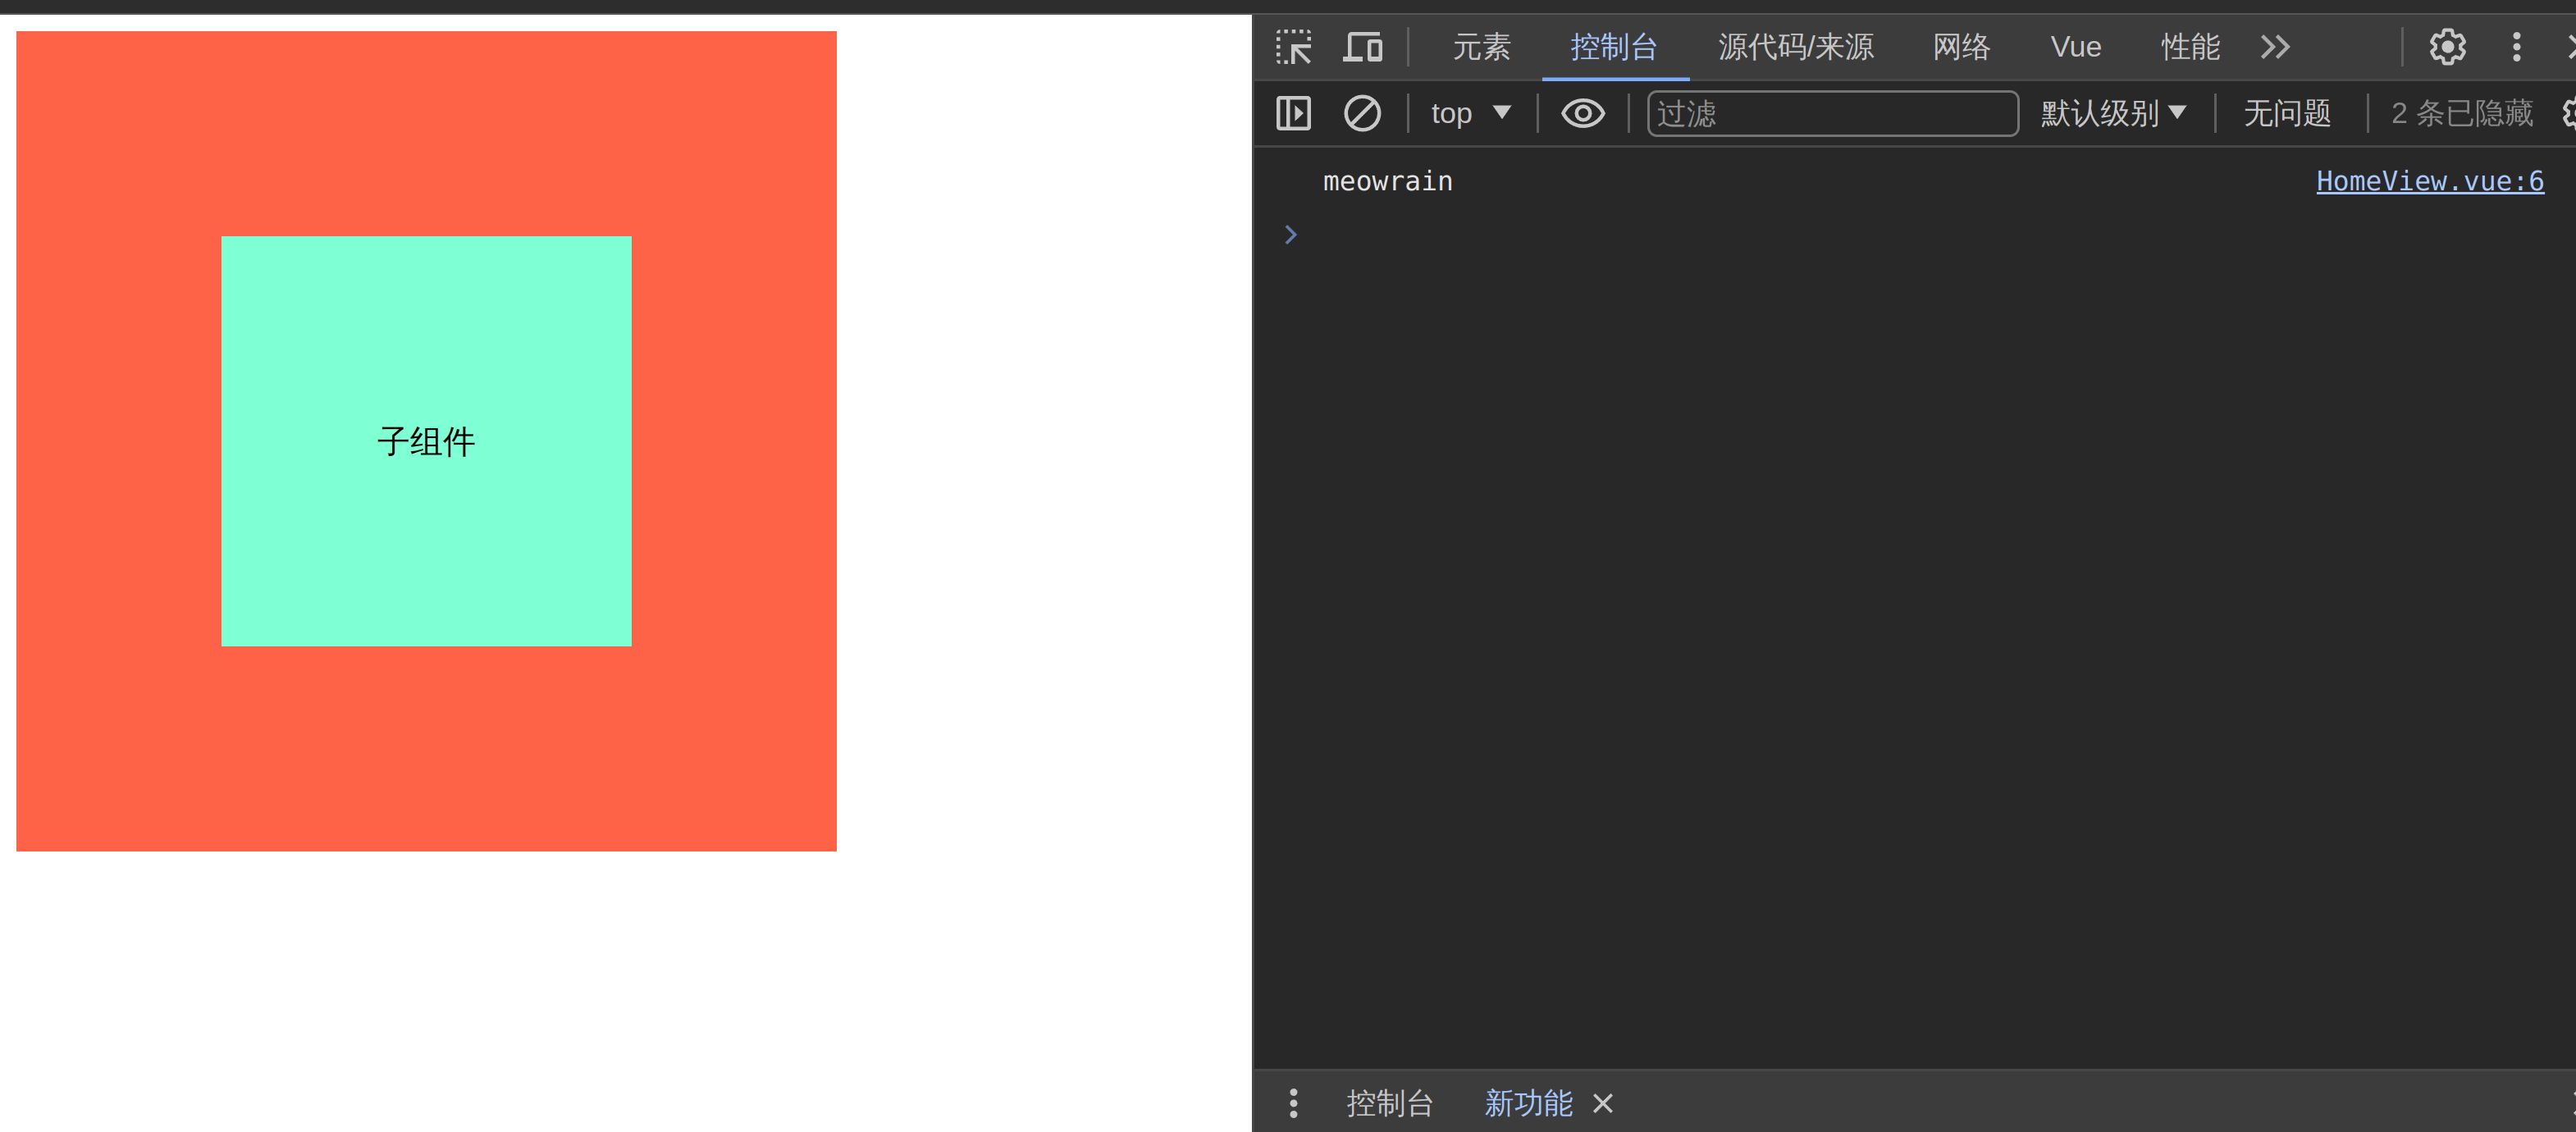The width and height of the screenshot is (2576, 1132).
Task: Focus the 过滤 console filter field
Action: tap(1830, 113)
